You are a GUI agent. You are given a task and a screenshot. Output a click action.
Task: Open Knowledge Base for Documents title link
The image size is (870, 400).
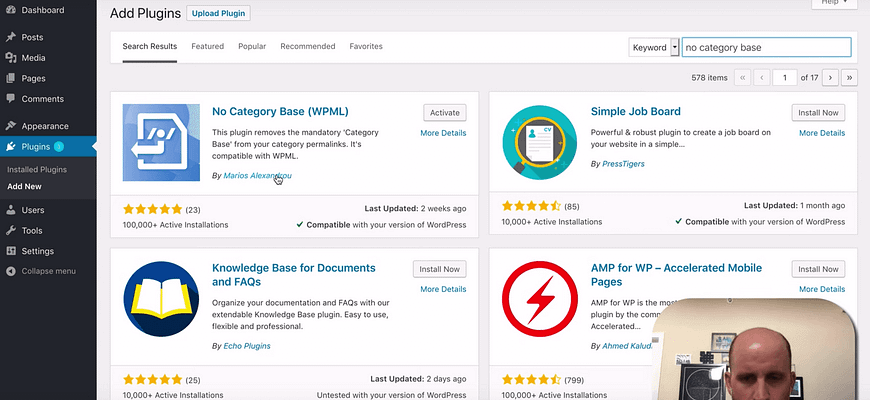point(294,275)
